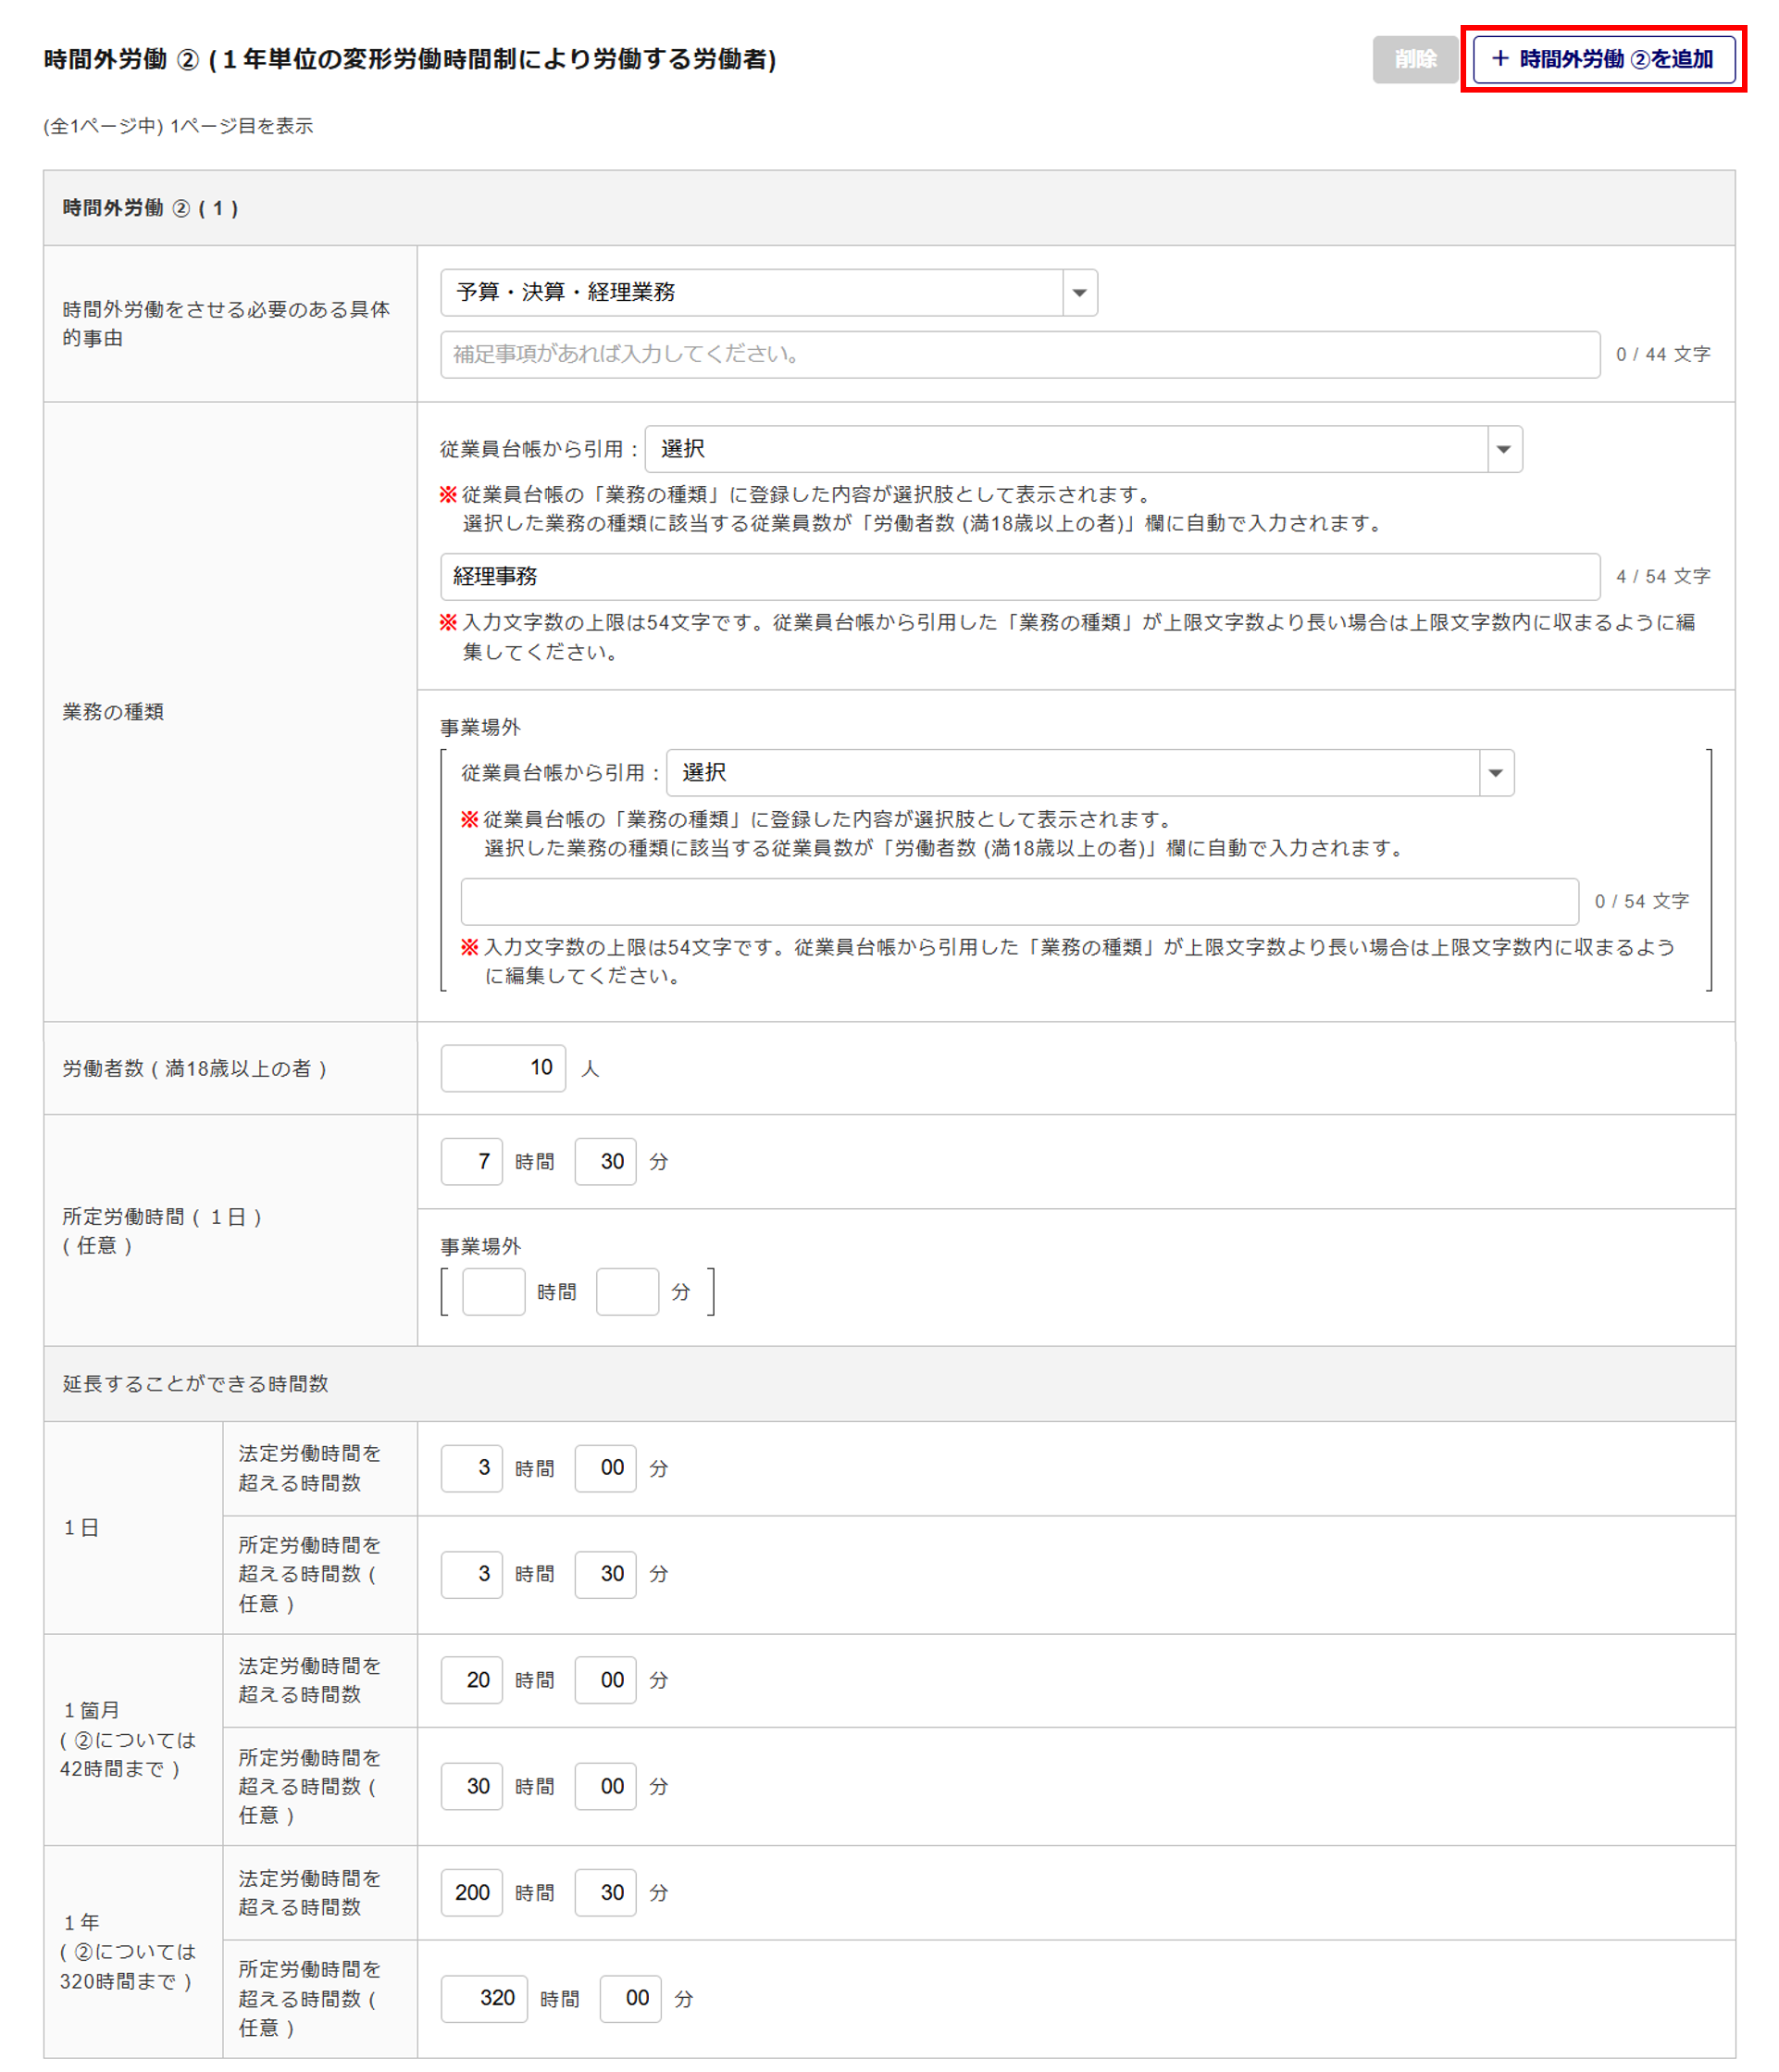Image resolution: width=1779 pixels, height=2072 pixels.
Task: Click the empty 事業場外 minutes field
Action: [627, 1292]
